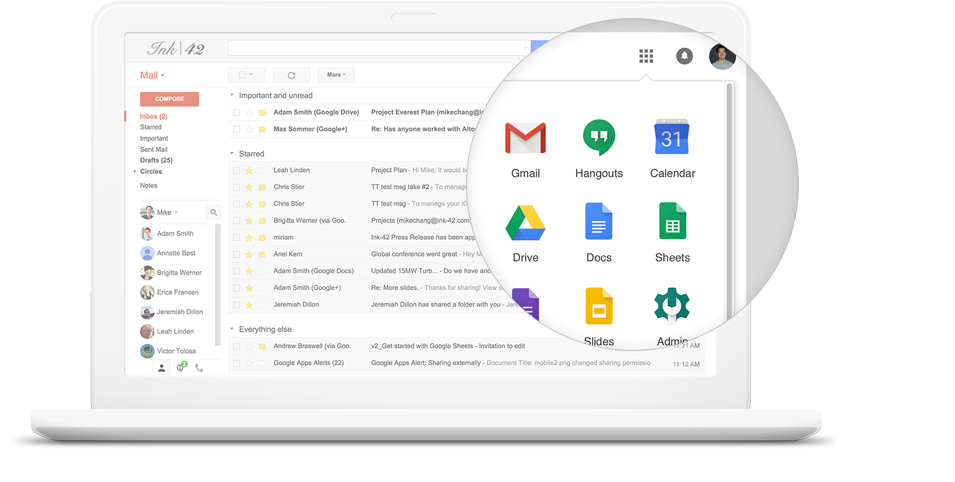Open the notifications bell
Screen dimensions: 955x482
(x=684, y=56)
